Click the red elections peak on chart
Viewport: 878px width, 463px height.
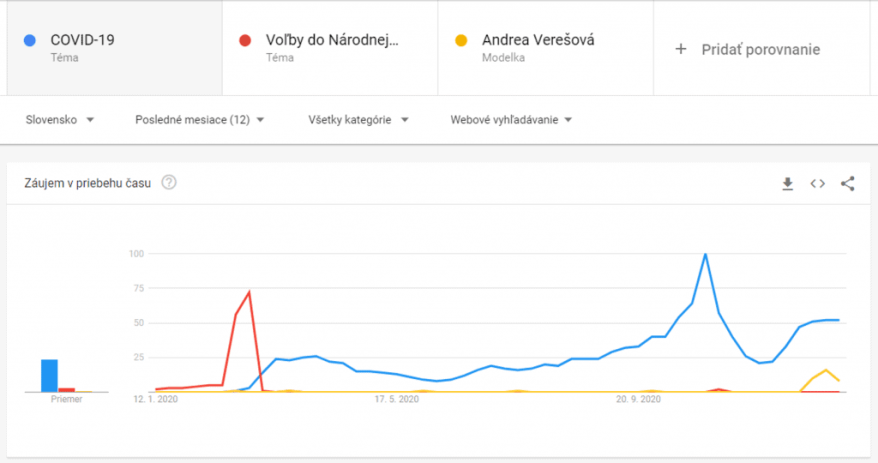pos(249,292)
